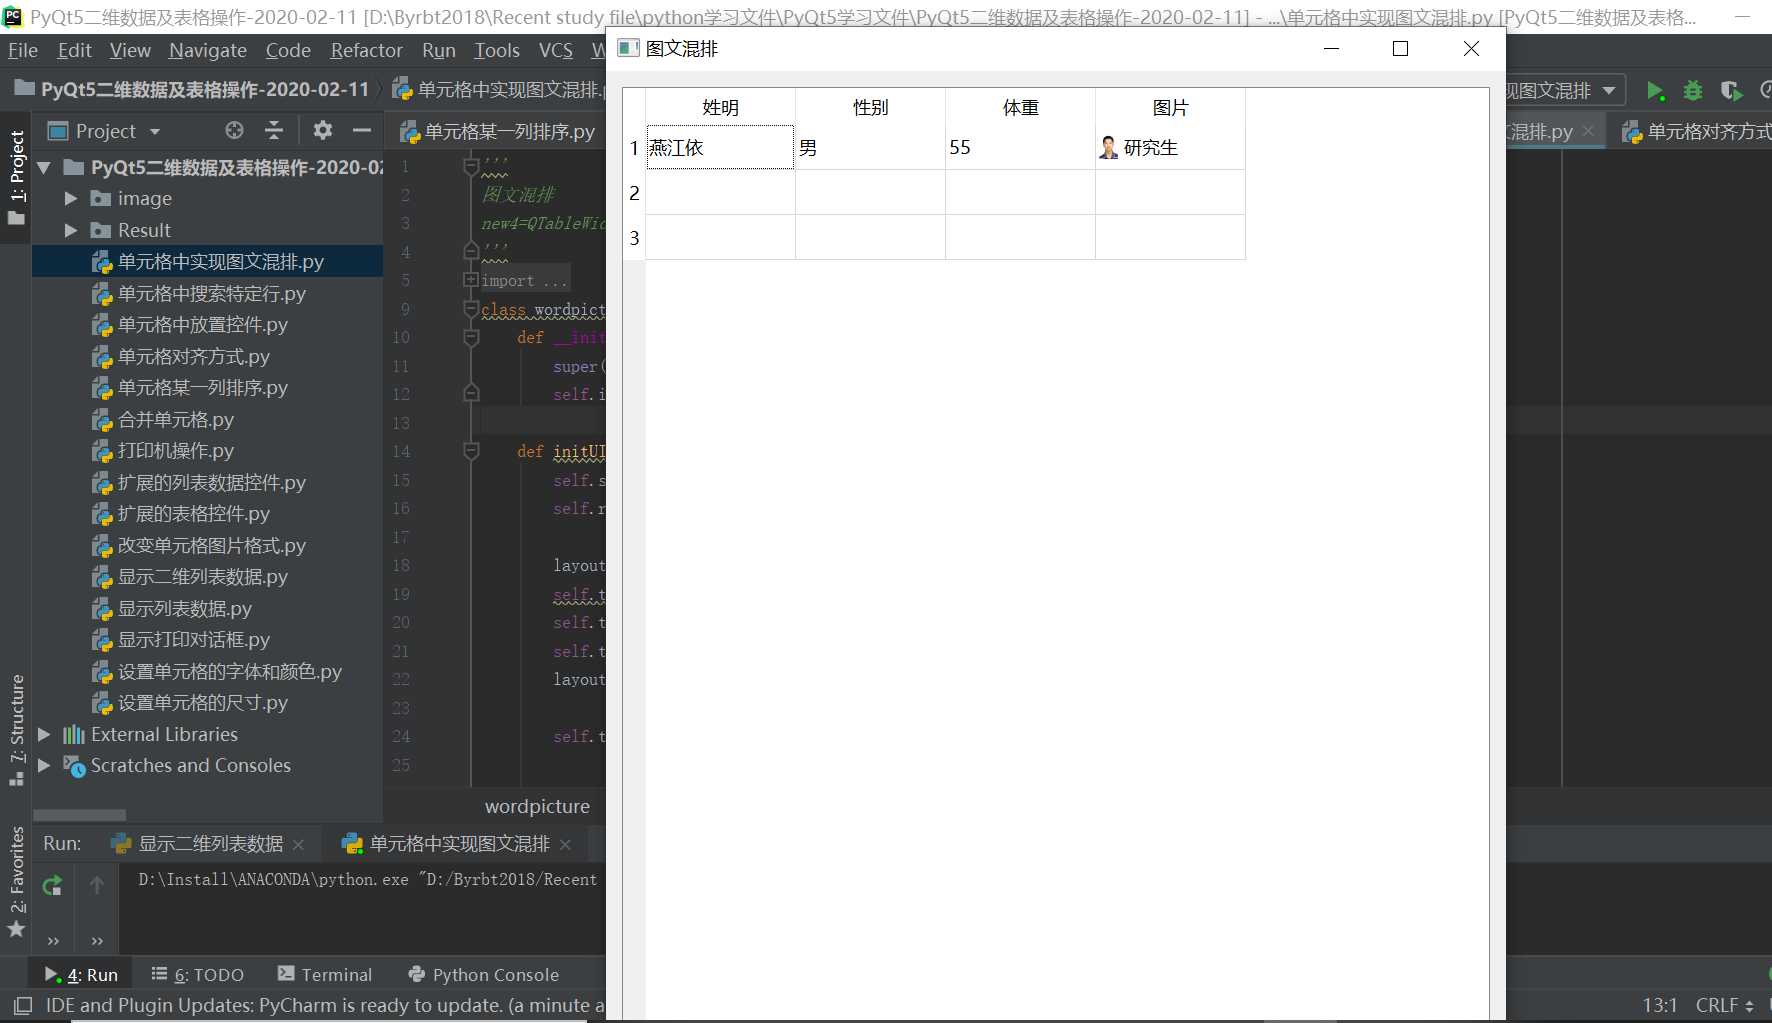Open the File menu
Viewport: 1772px width, 1023px height.
23,50
